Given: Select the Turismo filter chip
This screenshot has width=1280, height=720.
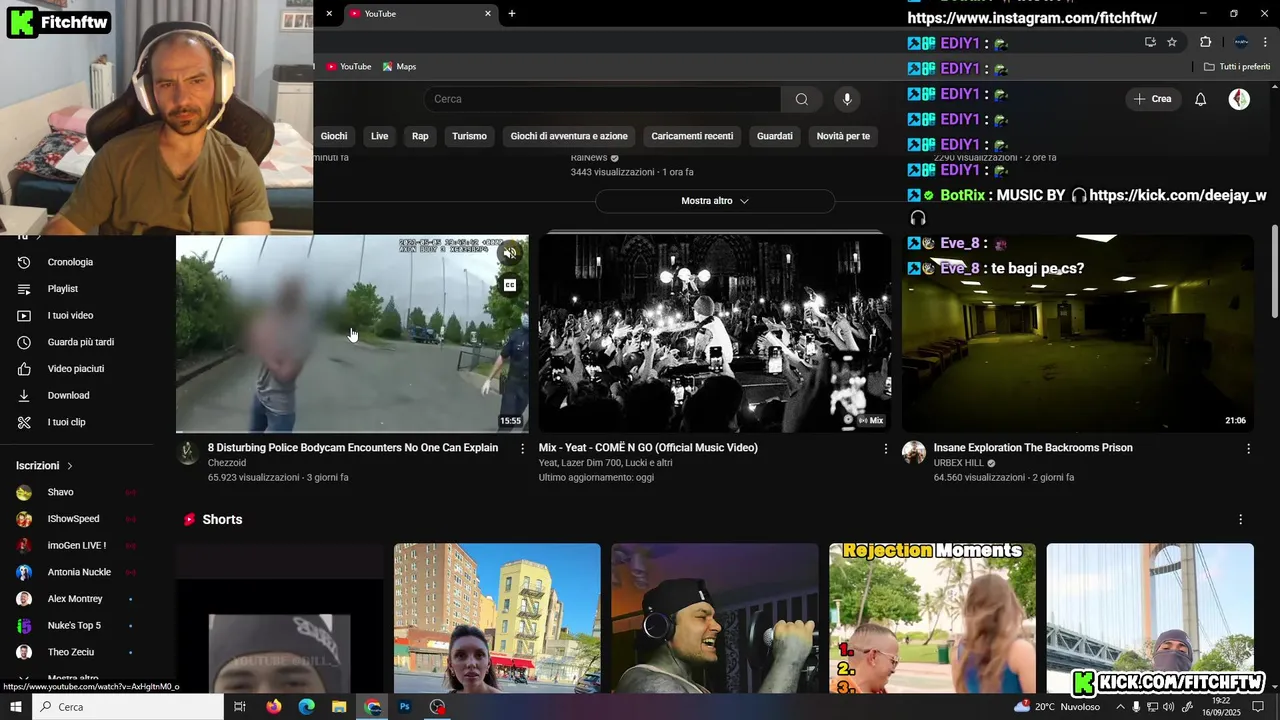Looking at the screenshot, I should [x=469, y=136].
